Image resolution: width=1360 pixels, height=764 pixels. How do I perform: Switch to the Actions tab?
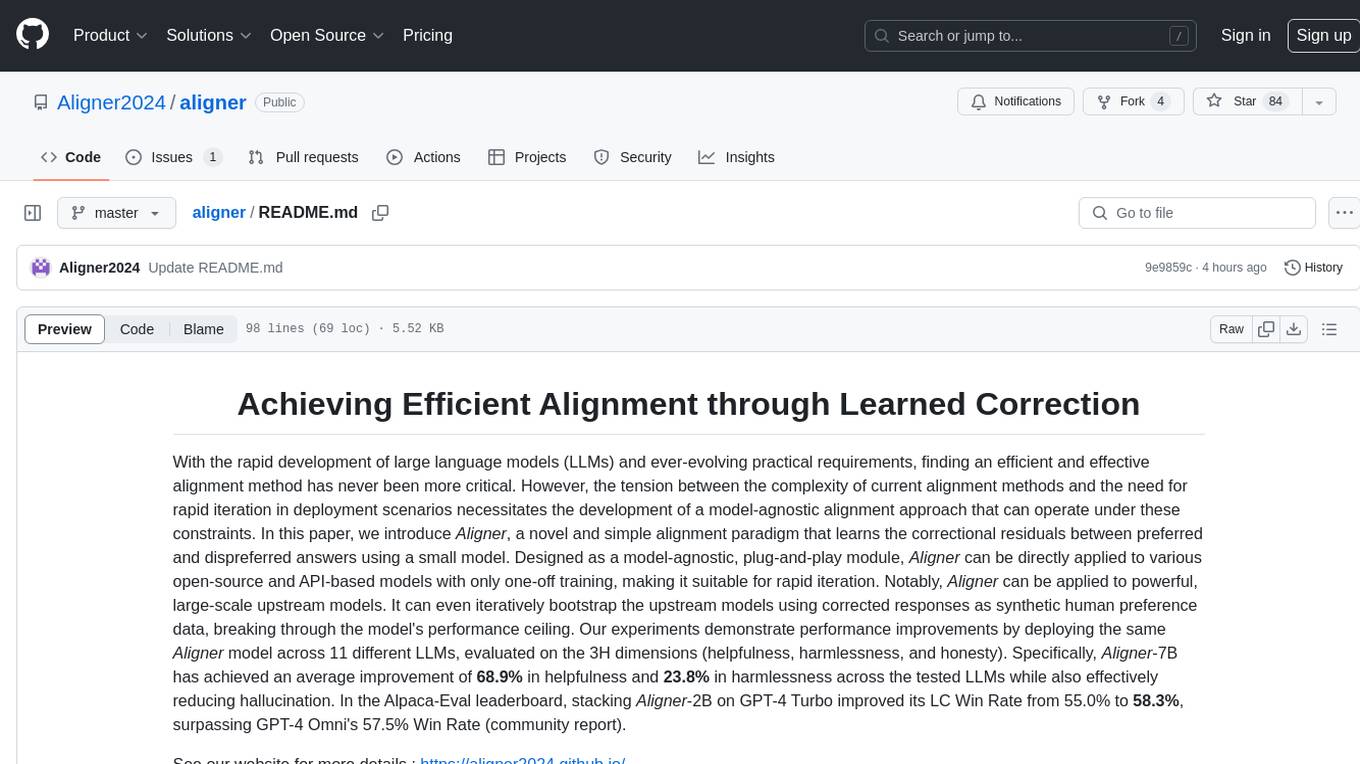[423, 157]
